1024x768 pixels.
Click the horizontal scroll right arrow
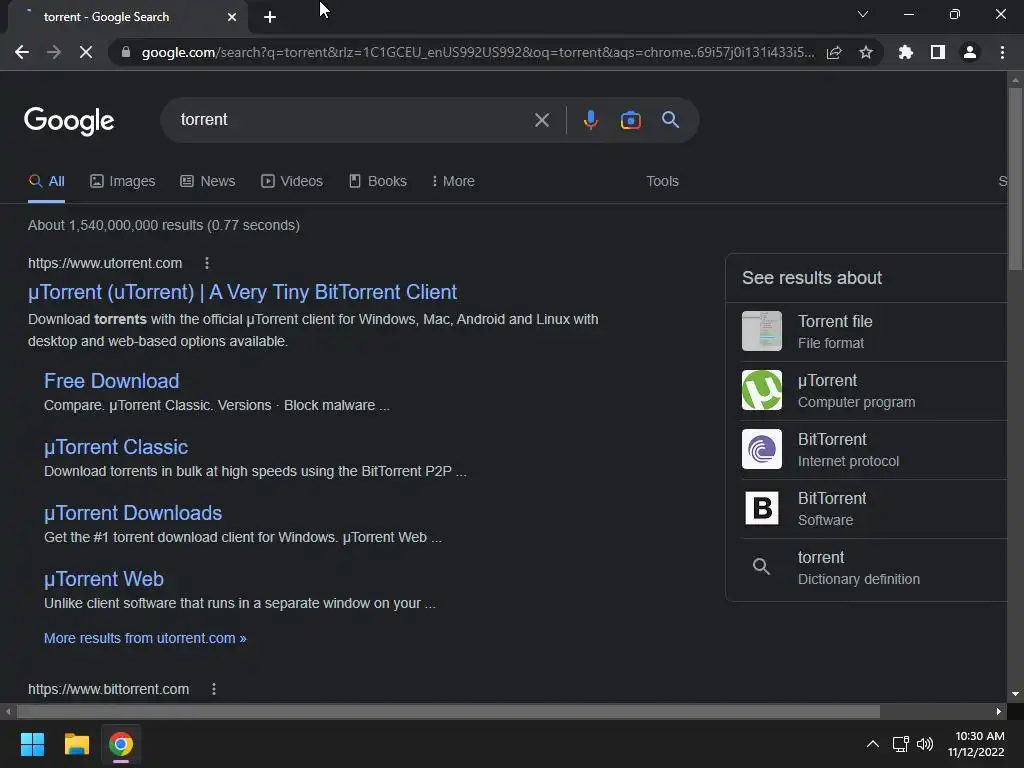[999, 711]
